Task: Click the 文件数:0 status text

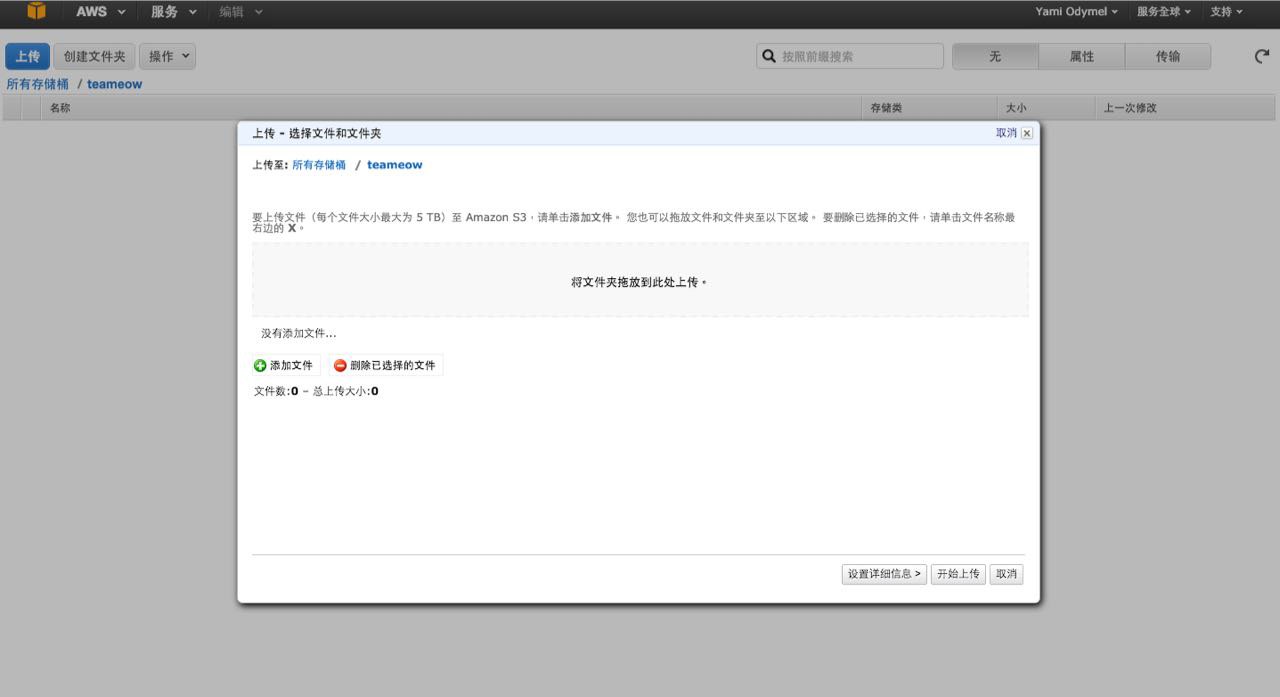Action: pos(276,391)
